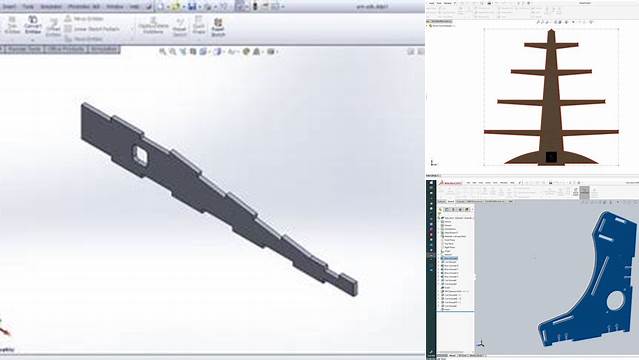Open the Edit Appearance sphere icon
The height and width of the screenshot is (360, 639).
pos(246,51)
